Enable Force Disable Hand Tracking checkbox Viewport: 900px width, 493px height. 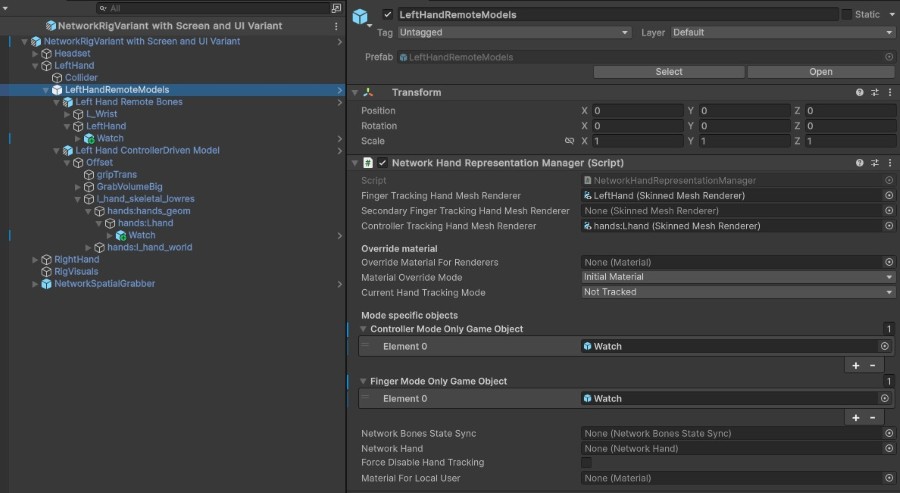[x=586, y=463]
